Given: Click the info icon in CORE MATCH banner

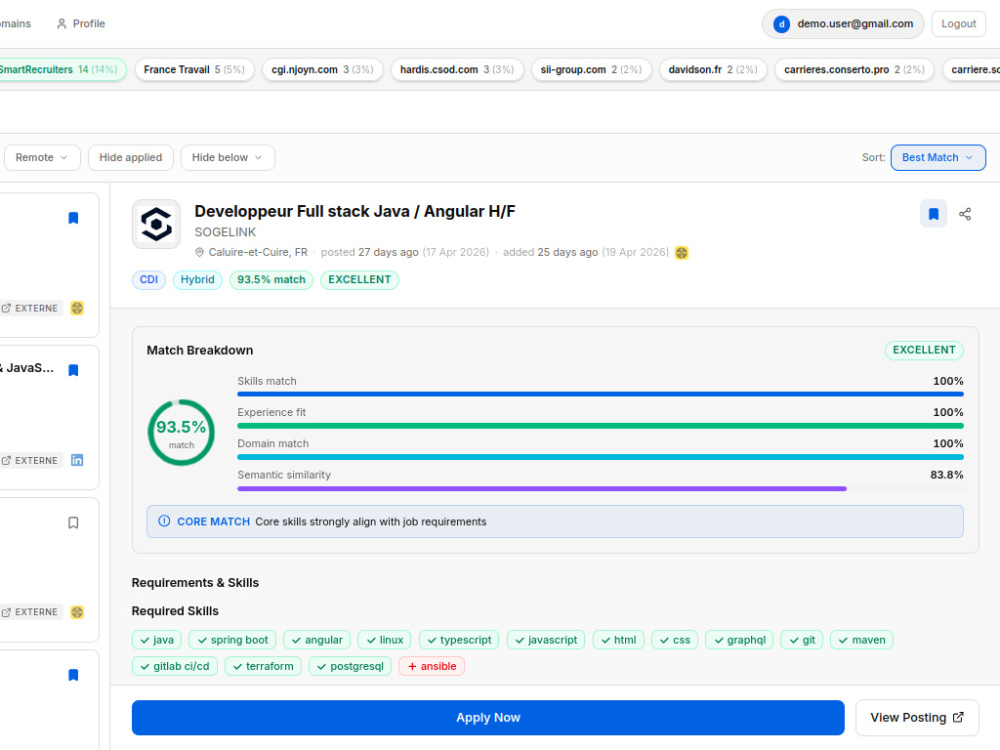Looking at the screenshot, I should pos(164,521).
